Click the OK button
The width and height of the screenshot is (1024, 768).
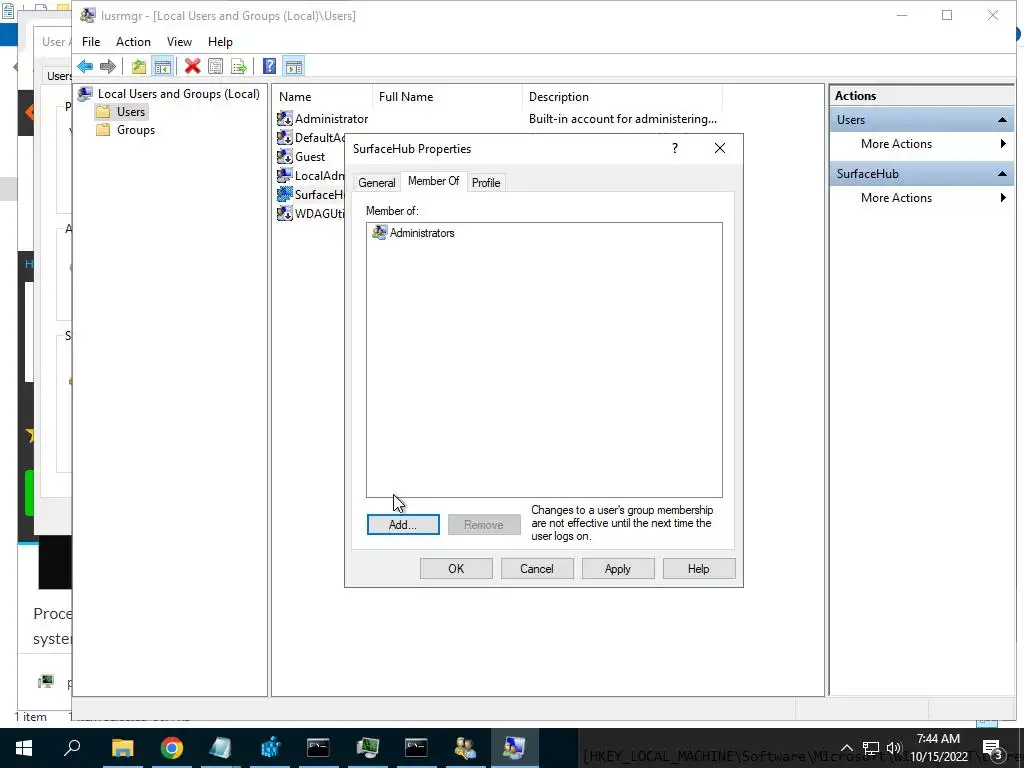click(x=456, y=569)
